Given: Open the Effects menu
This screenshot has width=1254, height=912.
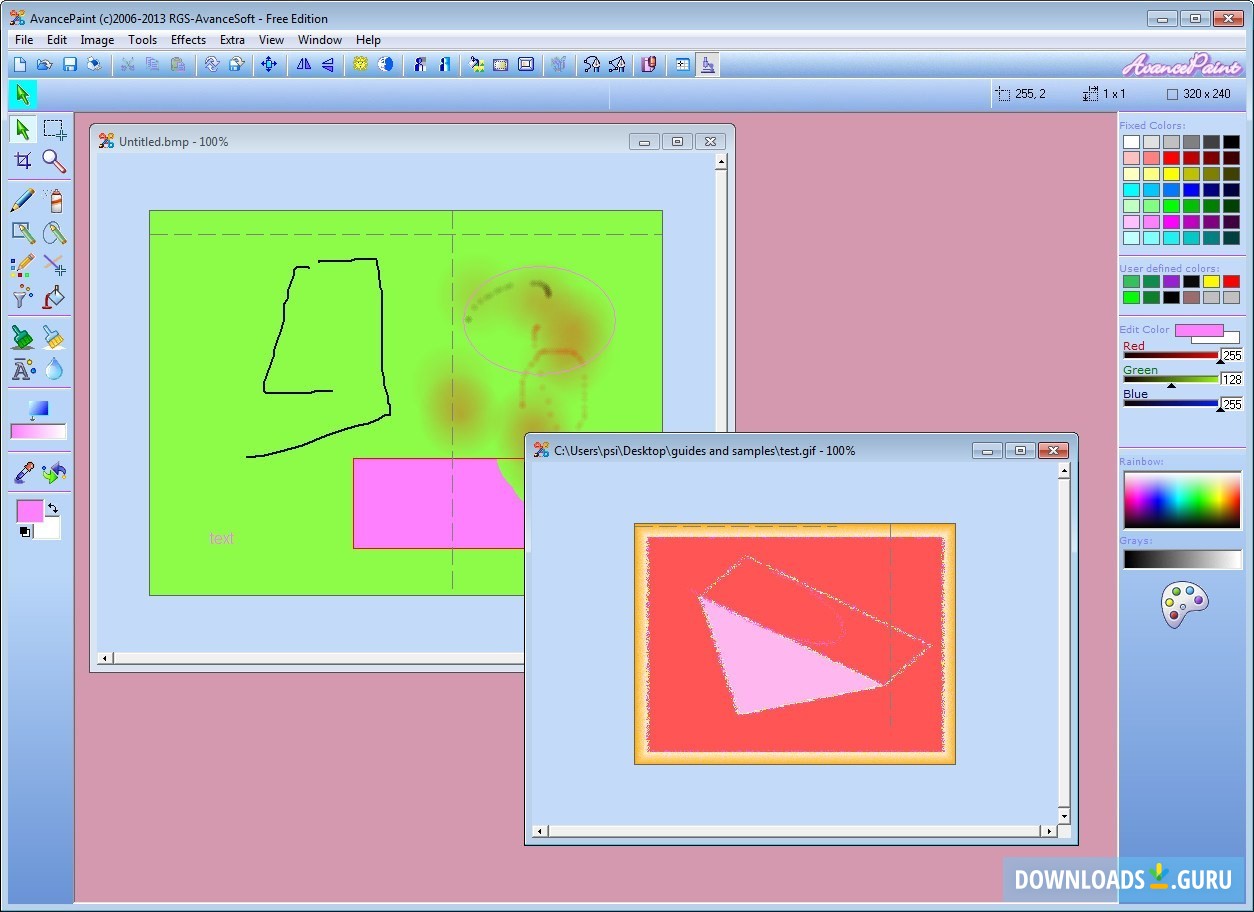Looking at the screenshot, I should [188, 40].
